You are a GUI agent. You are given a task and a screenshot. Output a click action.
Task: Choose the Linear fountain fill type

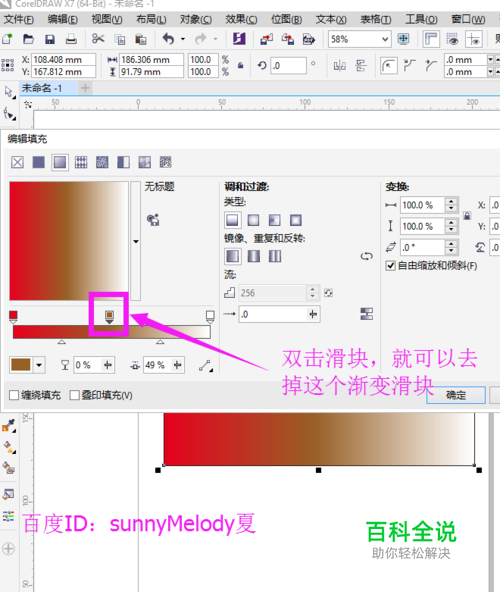[x=232, y=220]
